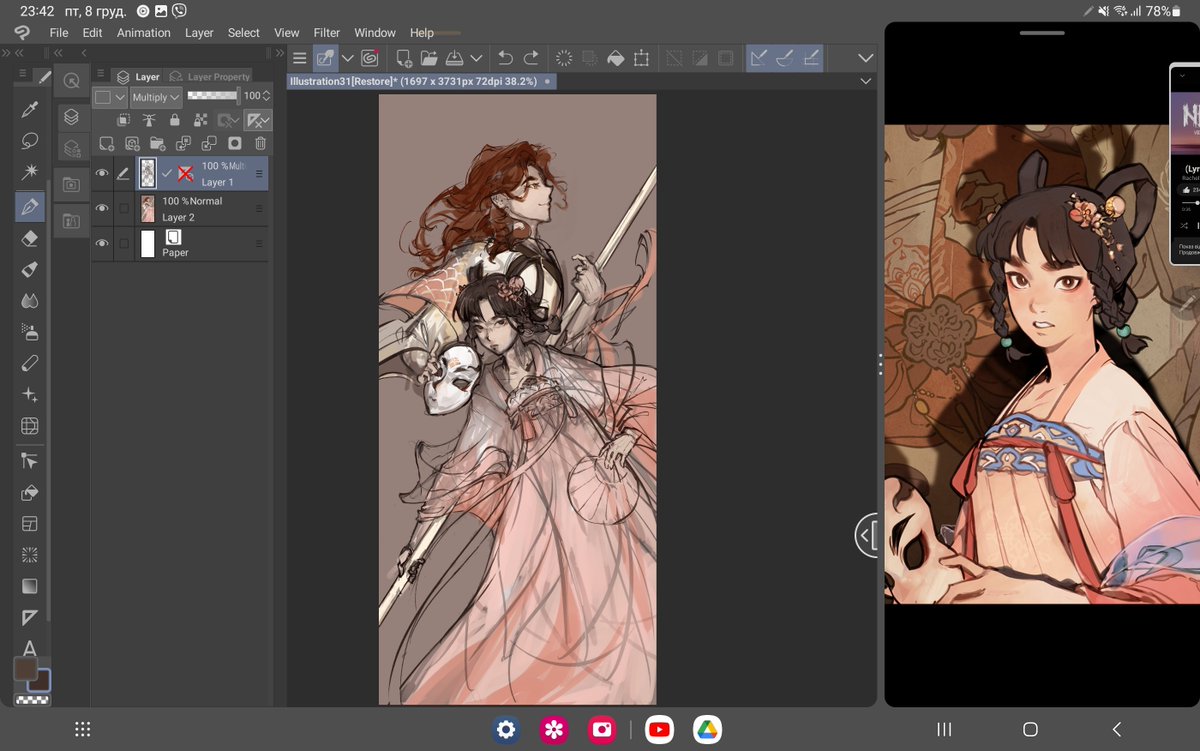Screen dimensions: 1200x751
Task: Adjust the opacity 100 stepper arrows
Action: coord(266,96)
